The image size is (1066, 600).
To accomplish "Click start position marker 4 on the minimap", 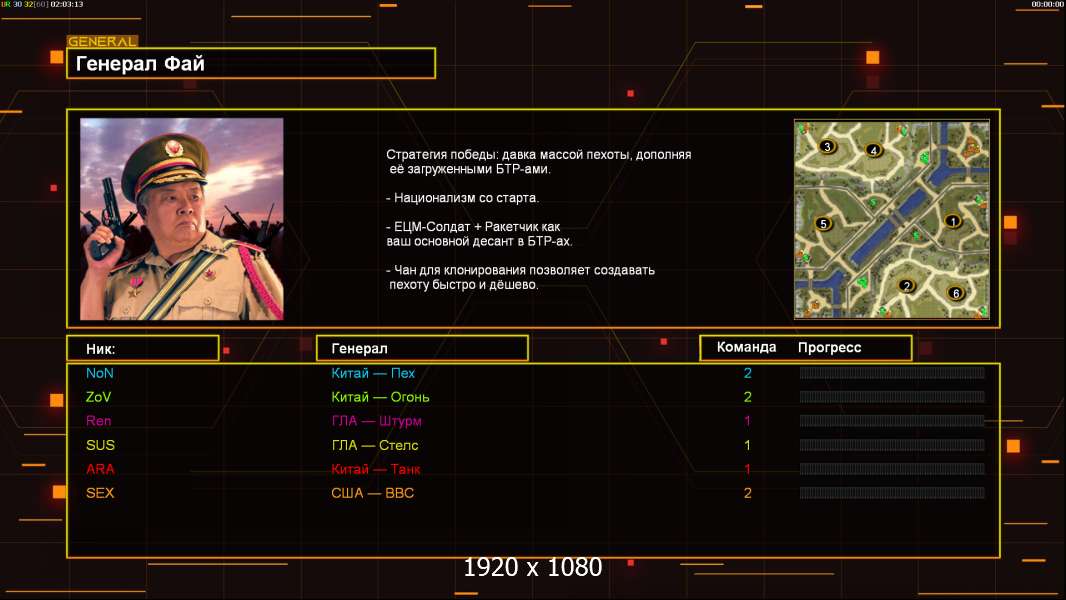I will 874,150.
